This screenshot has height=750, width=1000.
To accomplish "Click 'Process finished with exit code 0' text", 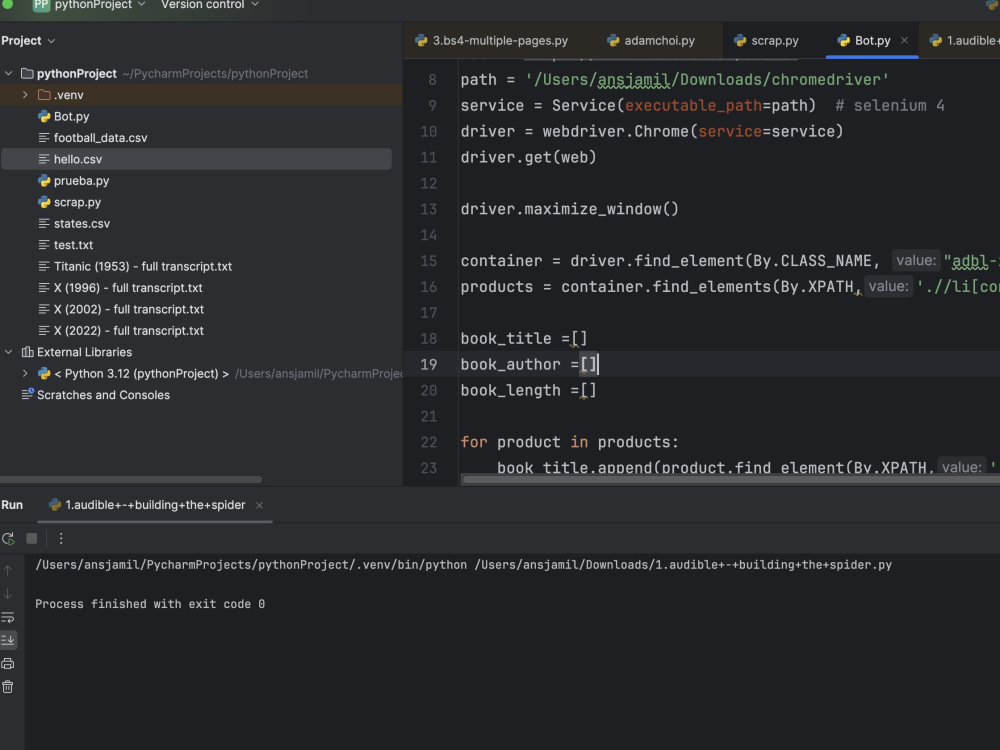I will [x=150, y=604].
